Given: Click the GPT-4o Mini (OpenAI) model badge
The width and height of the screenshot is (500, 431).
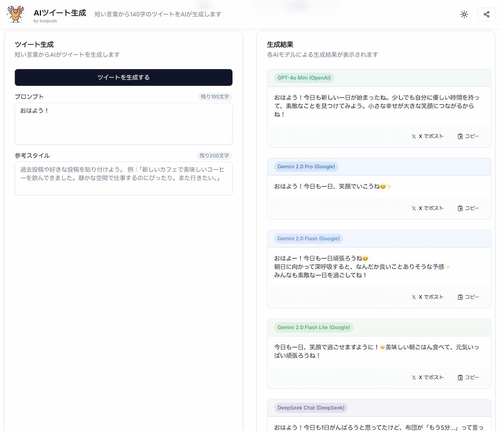Looking at the screenshot, I should [x=304, y=78].
